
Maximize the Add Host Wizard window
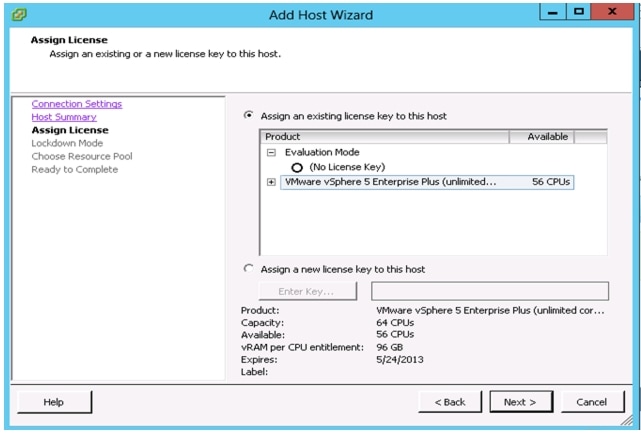[578, 12]
